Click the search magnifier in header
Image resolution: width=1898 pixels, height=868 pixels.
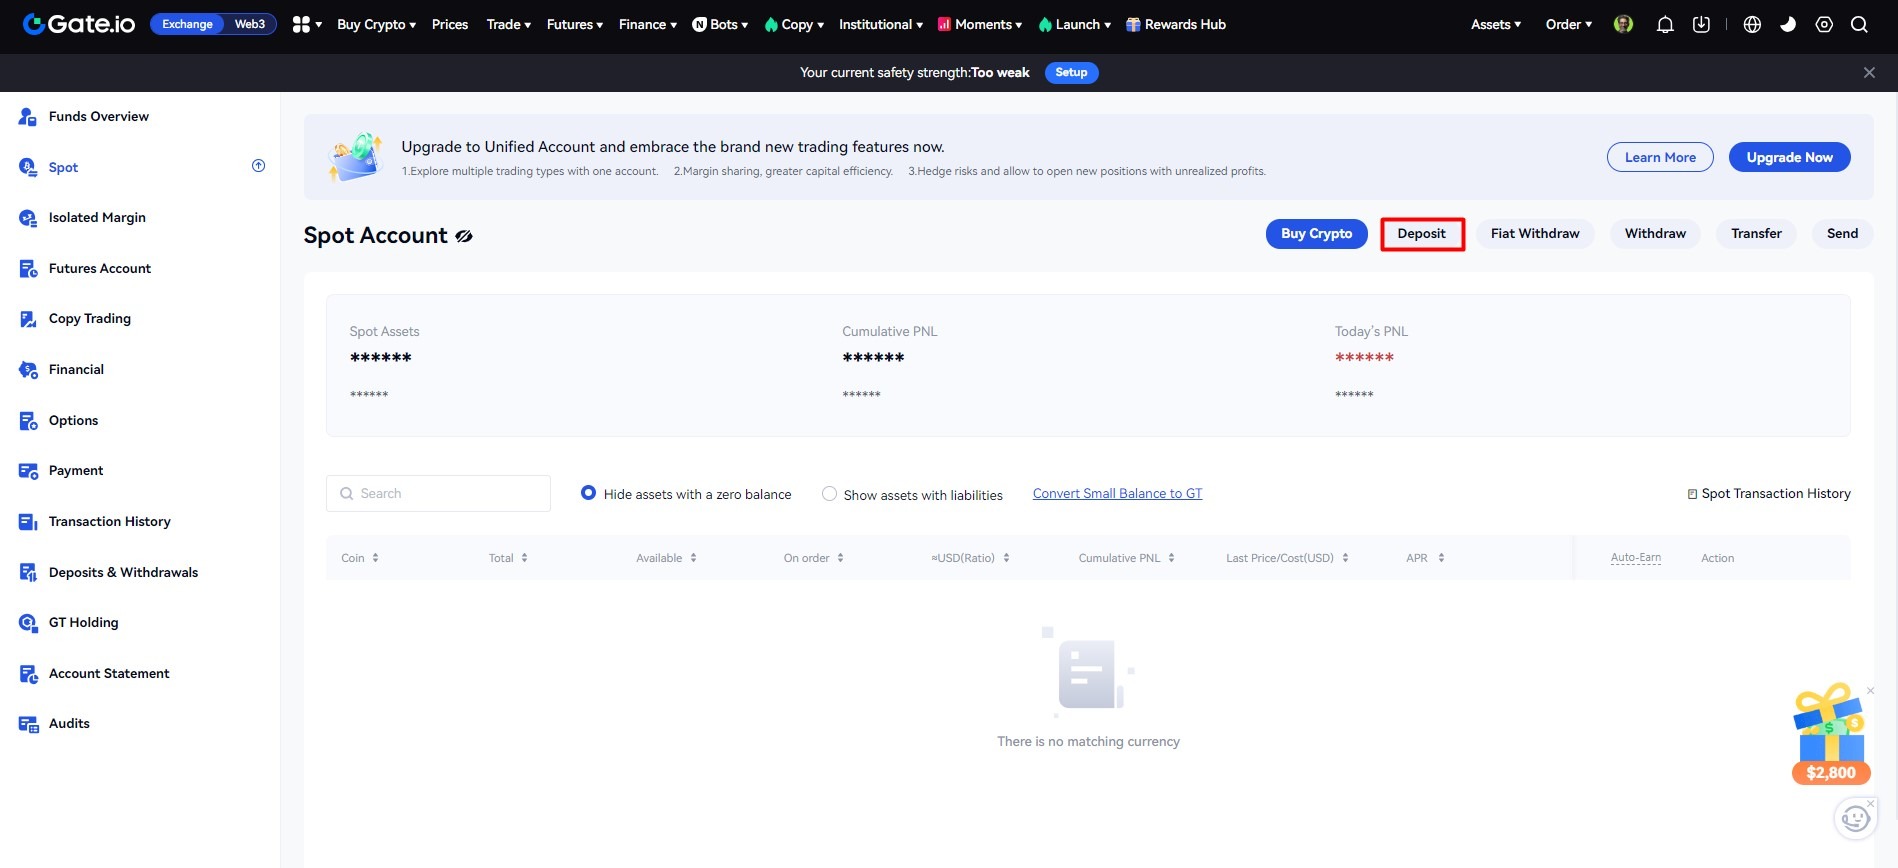(1859, 24)
